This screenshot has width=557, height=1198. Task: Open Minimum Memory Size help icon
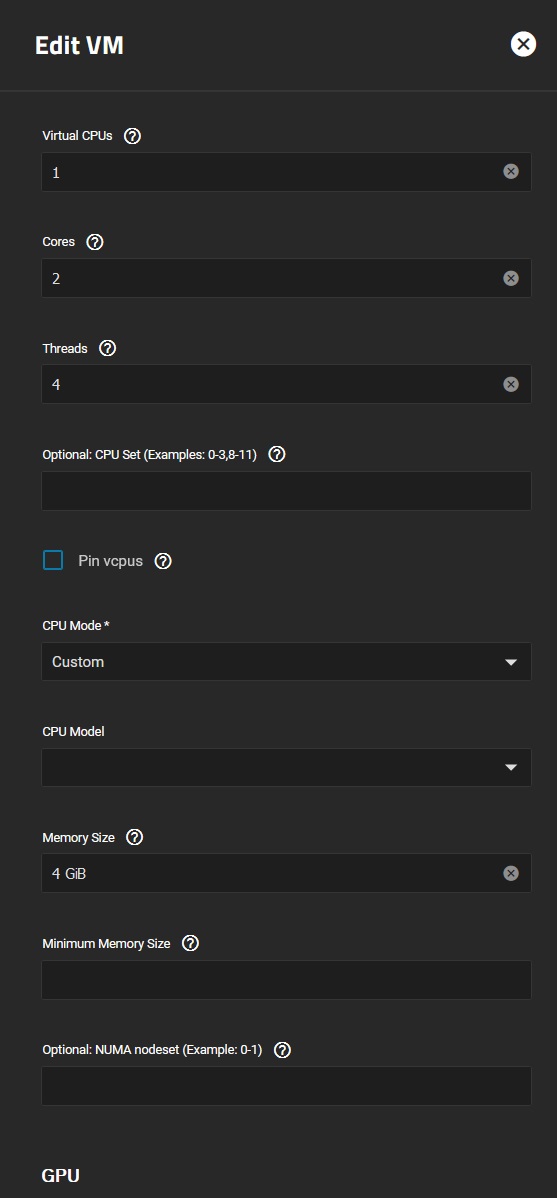pos(191,944)
